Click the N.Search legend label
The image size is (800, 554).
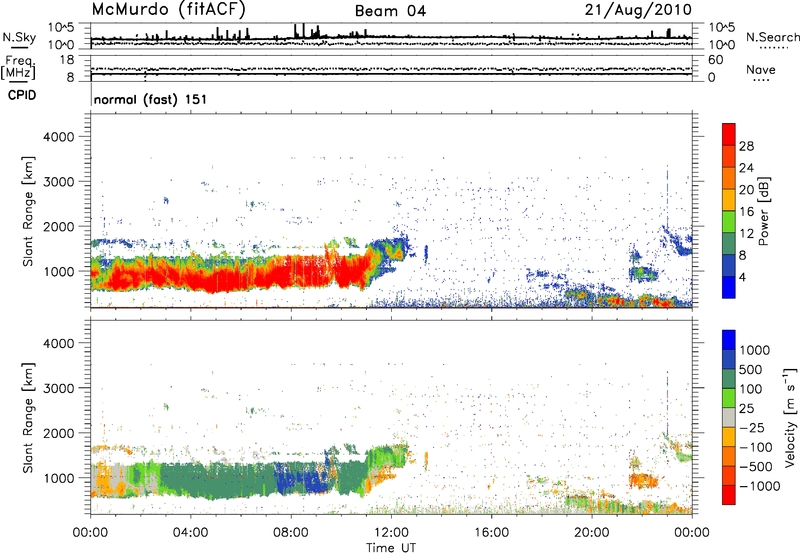(x=773, y=37)
